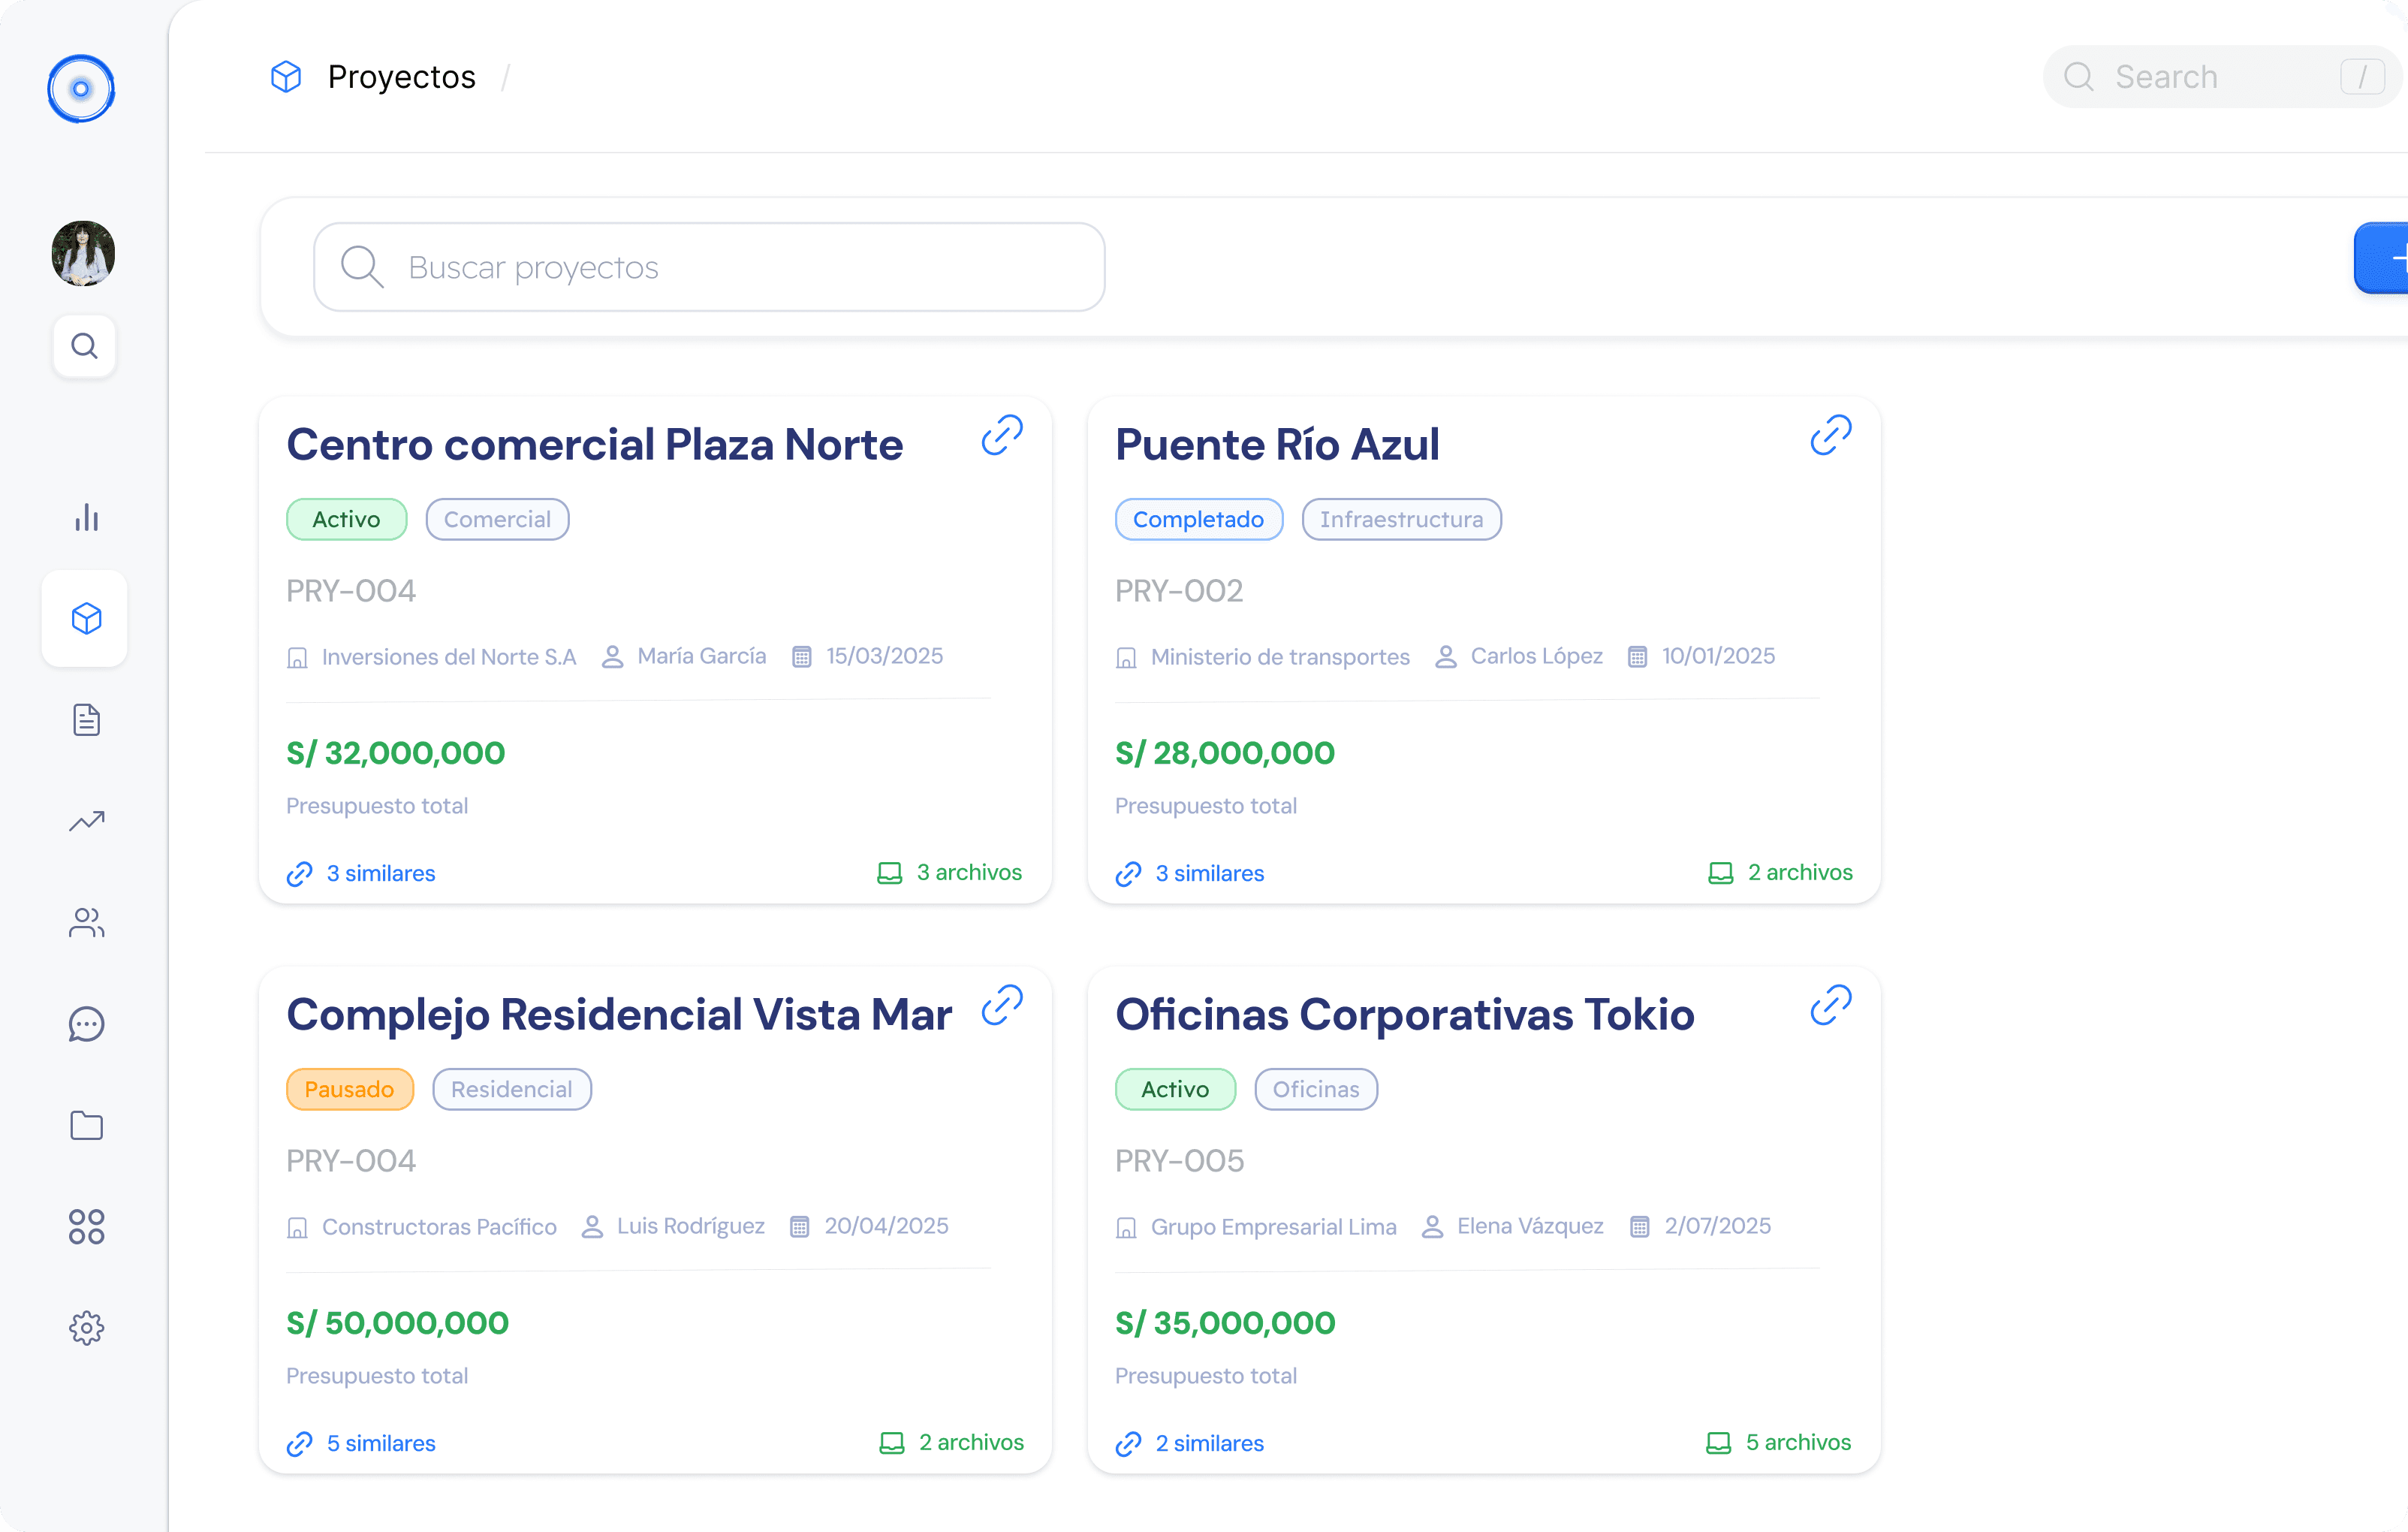Open the bar chart analytics sidebar icon
This screenshot has height=1532, width=2408.
pos(86,517)
